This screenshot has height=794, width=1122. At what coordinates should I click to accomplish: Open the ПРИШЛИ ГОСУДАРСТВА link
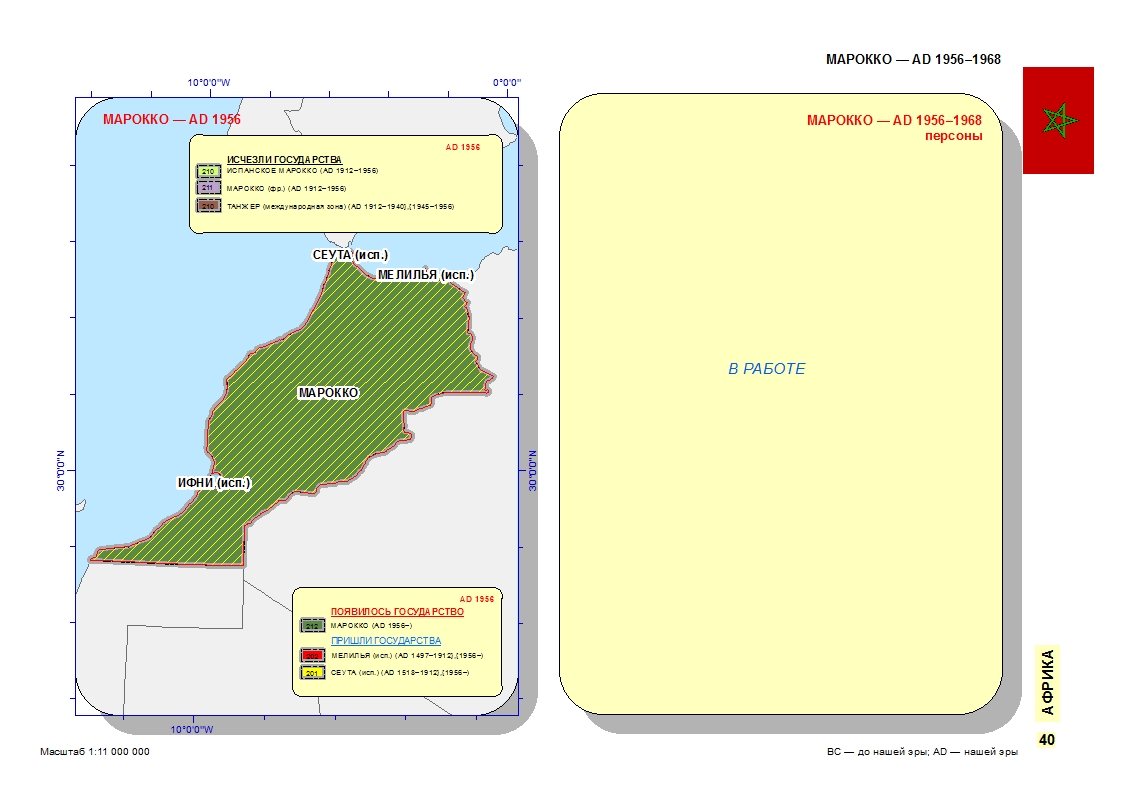[x=386, y=641]
